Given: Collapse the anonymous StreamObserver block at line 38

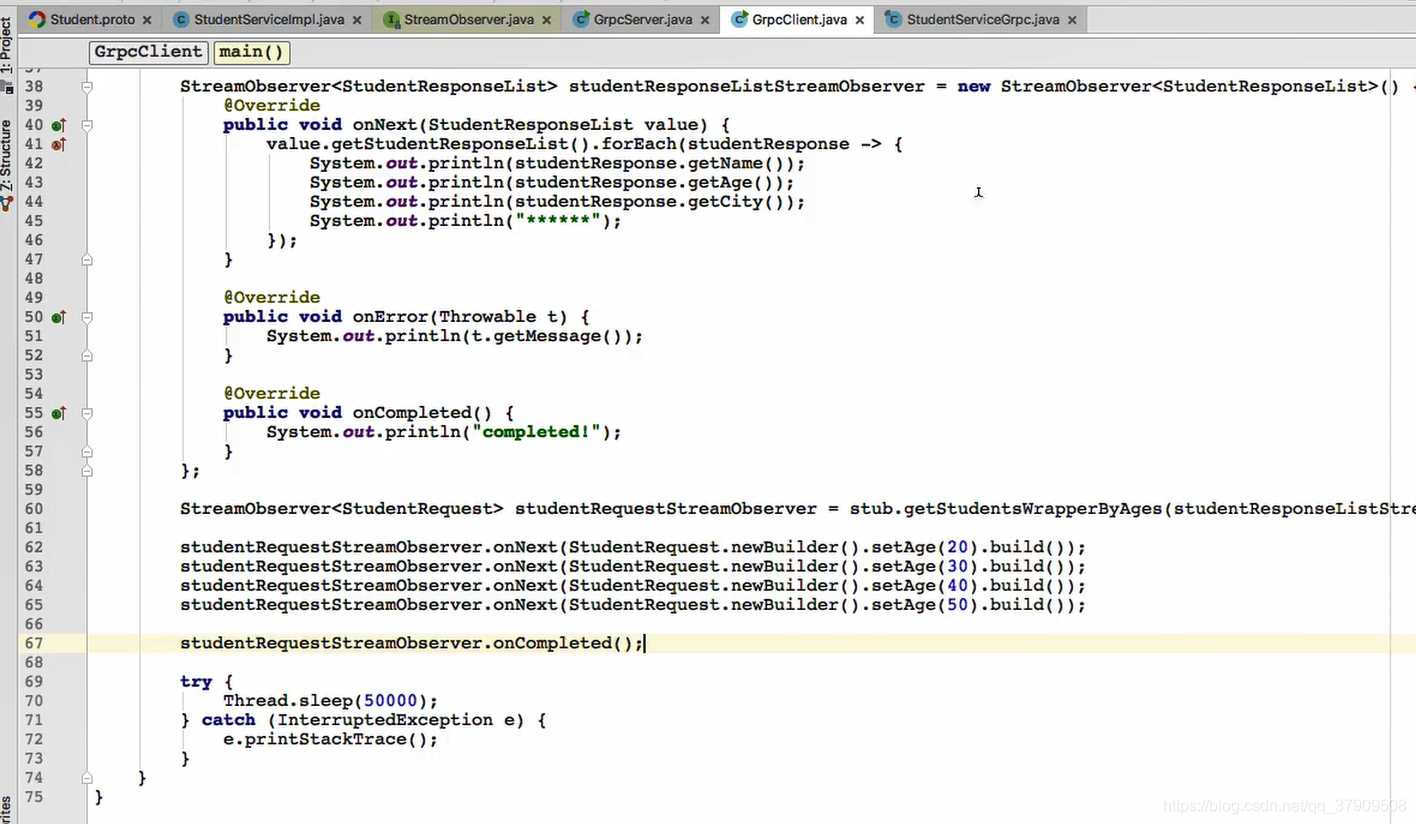Looking at the screenshot, I should click(87, 87).
